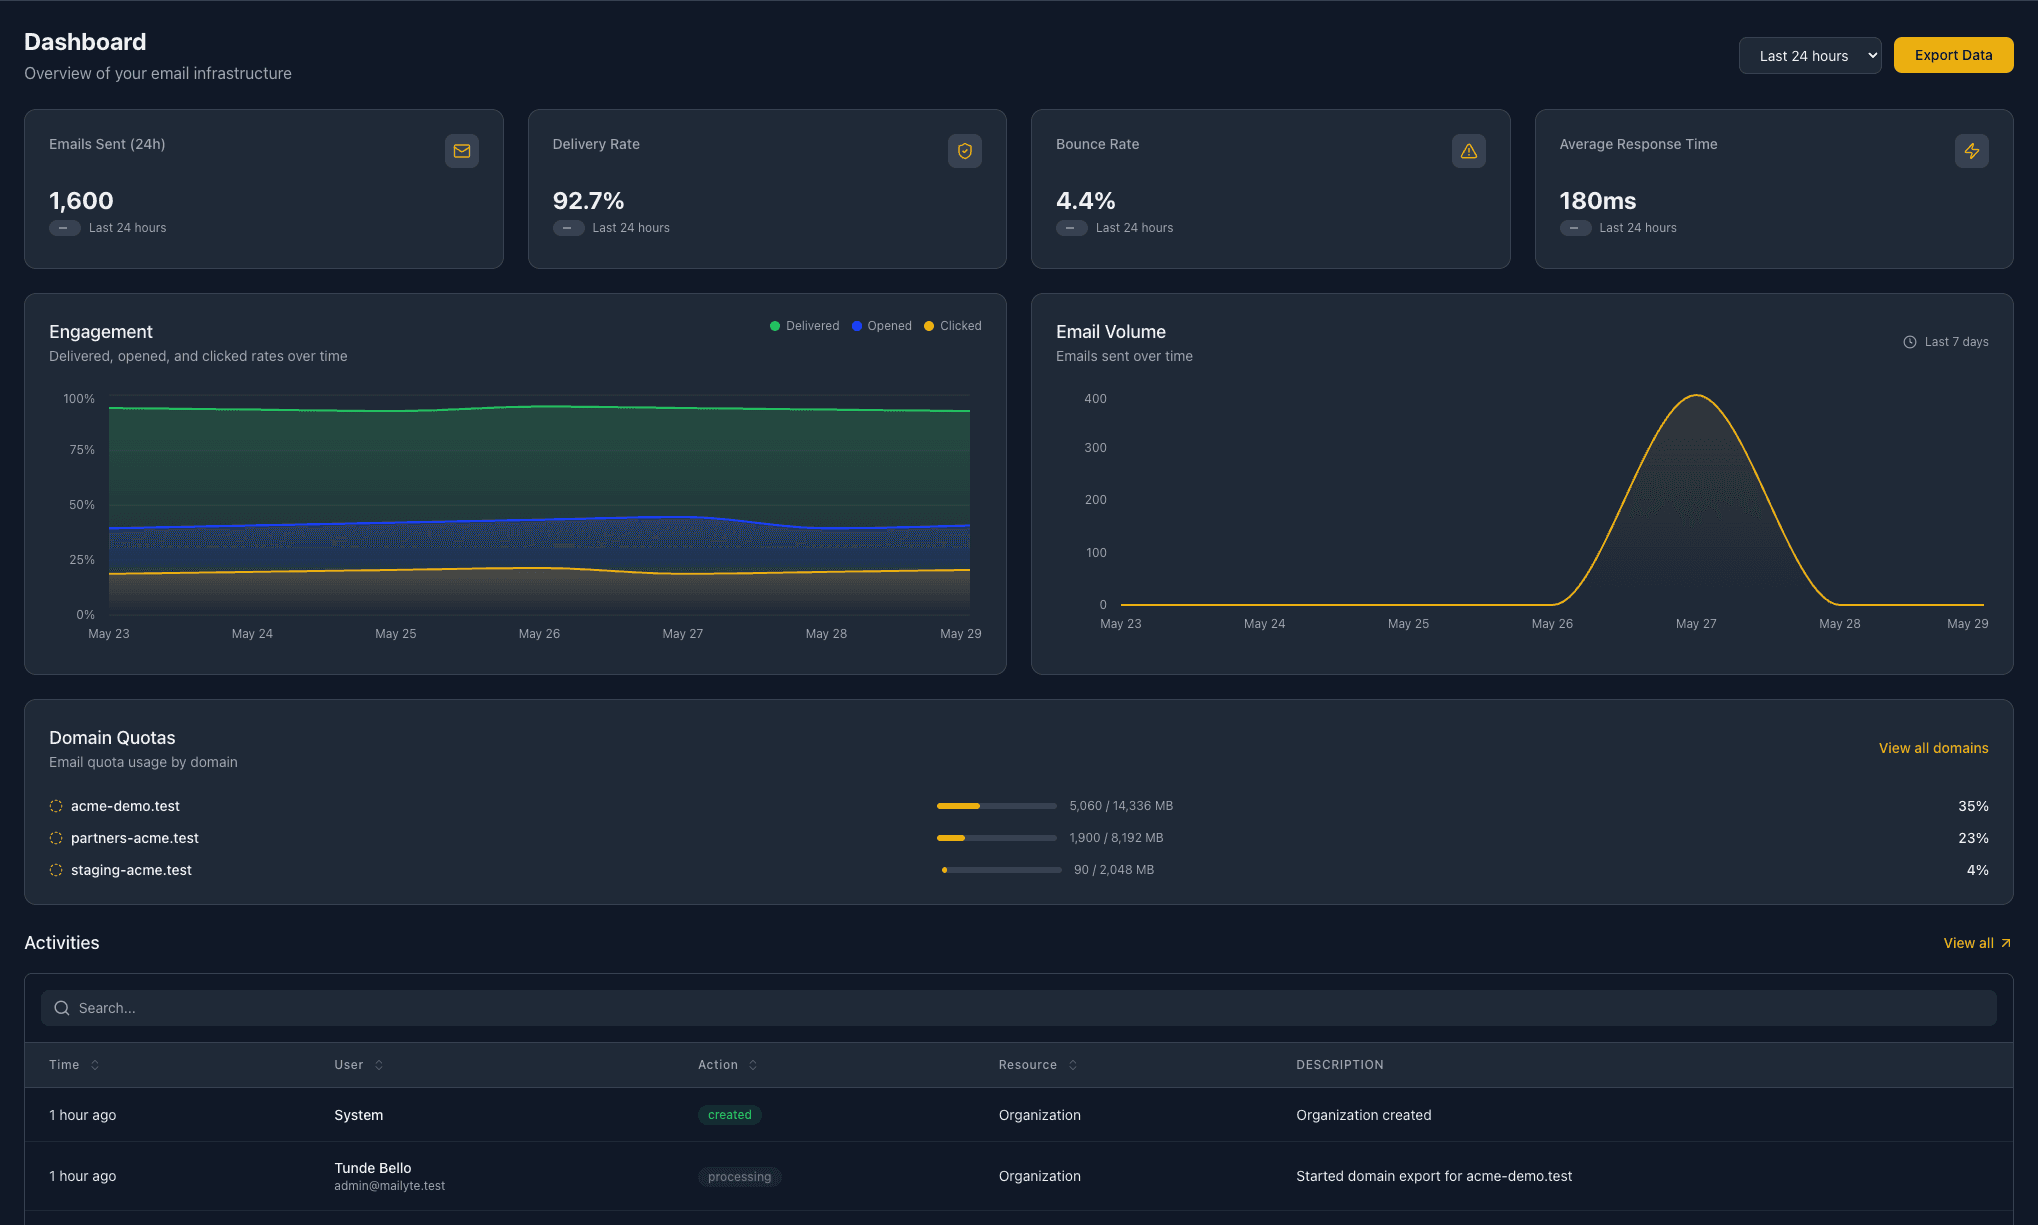This screenshot has height=1225, width=2038.
Task: Click the processing status badge
Action: 739,1177
